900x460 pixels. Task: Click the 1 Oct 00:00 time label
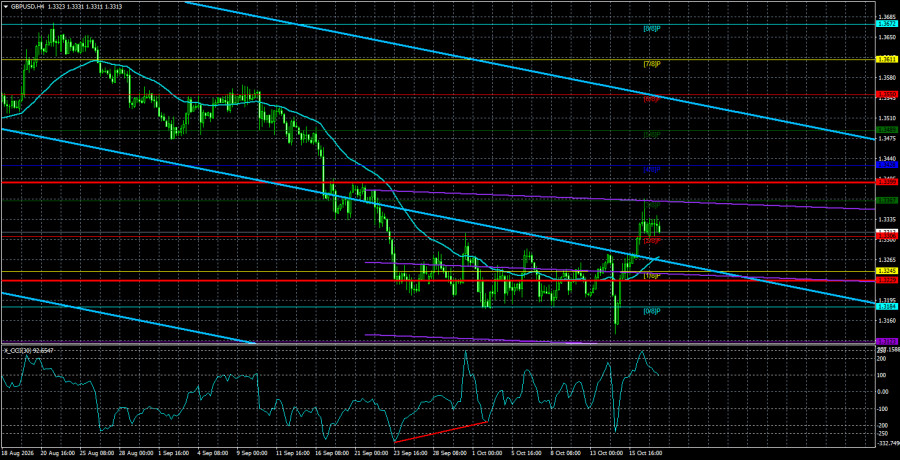(487, 453)
